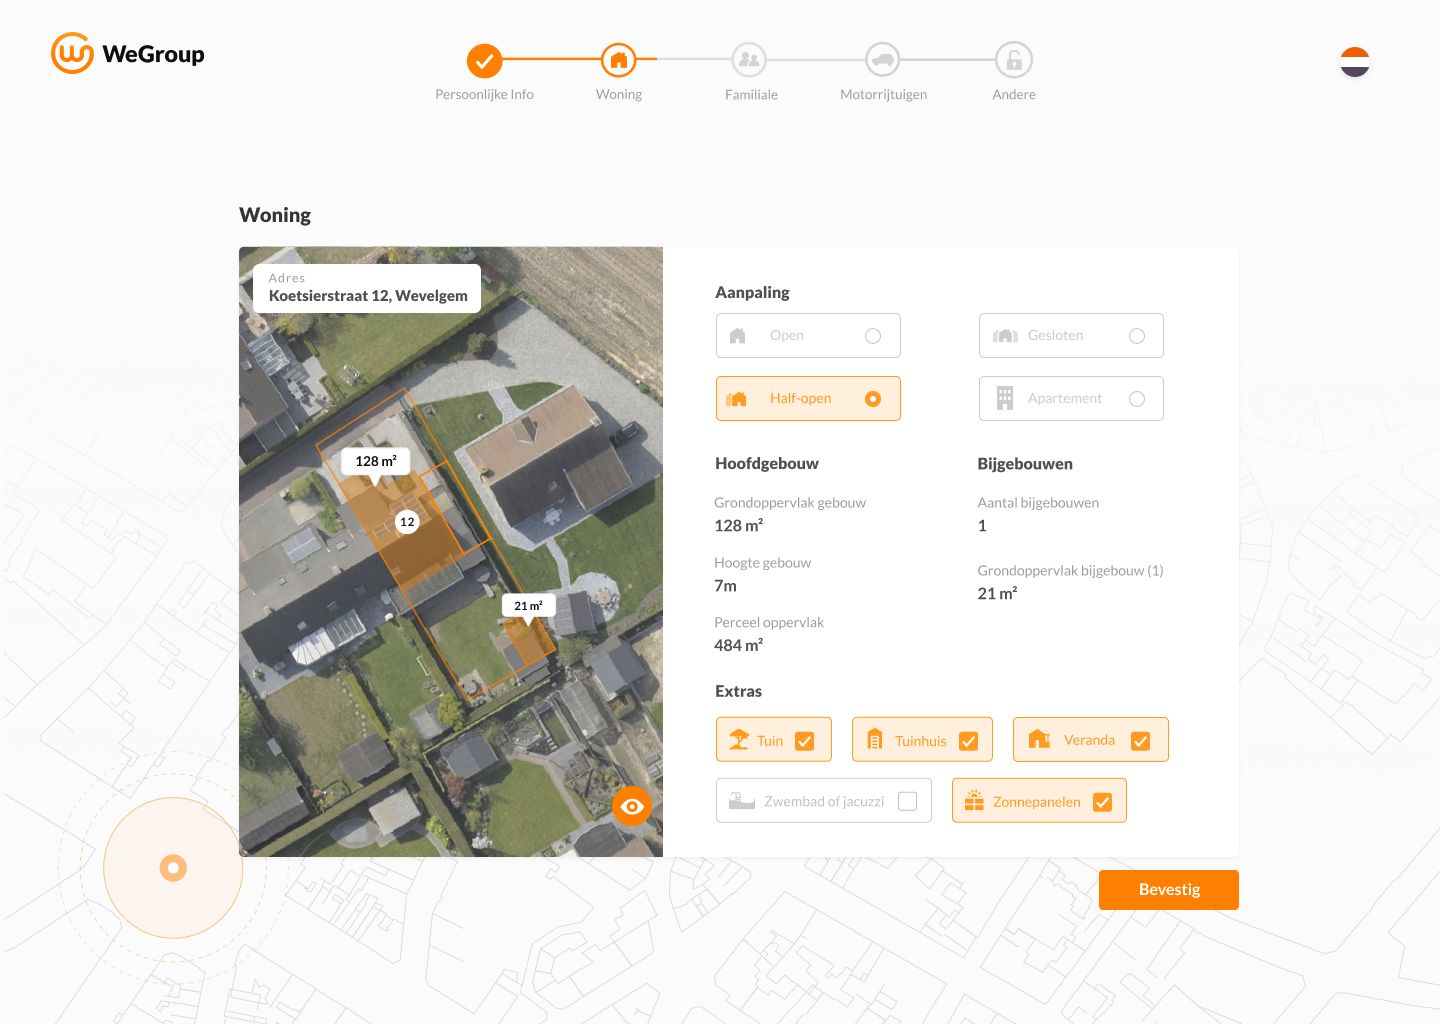Select the Persoonlijke Info step checkmark icon
Viewport: 1440px width, 1024px height.
pyautogui.click(x=484, y=61)
